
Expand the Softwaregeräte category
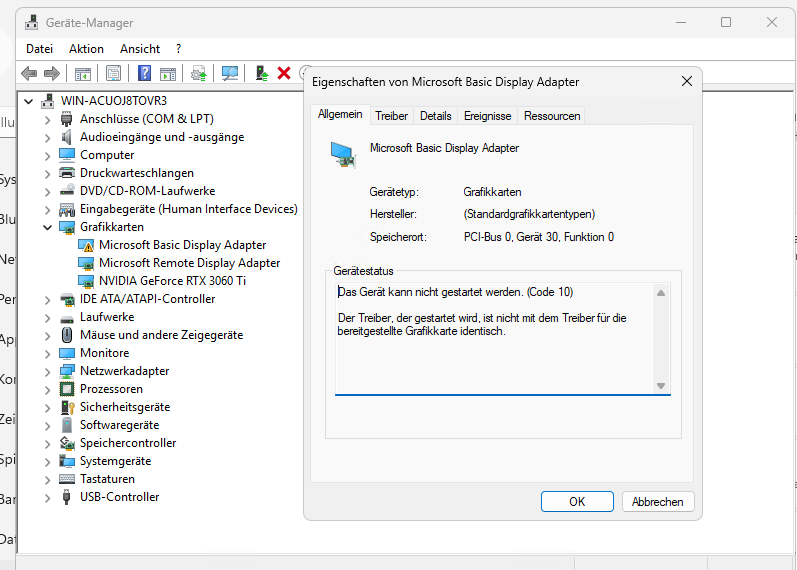click(x=47, y=426)
